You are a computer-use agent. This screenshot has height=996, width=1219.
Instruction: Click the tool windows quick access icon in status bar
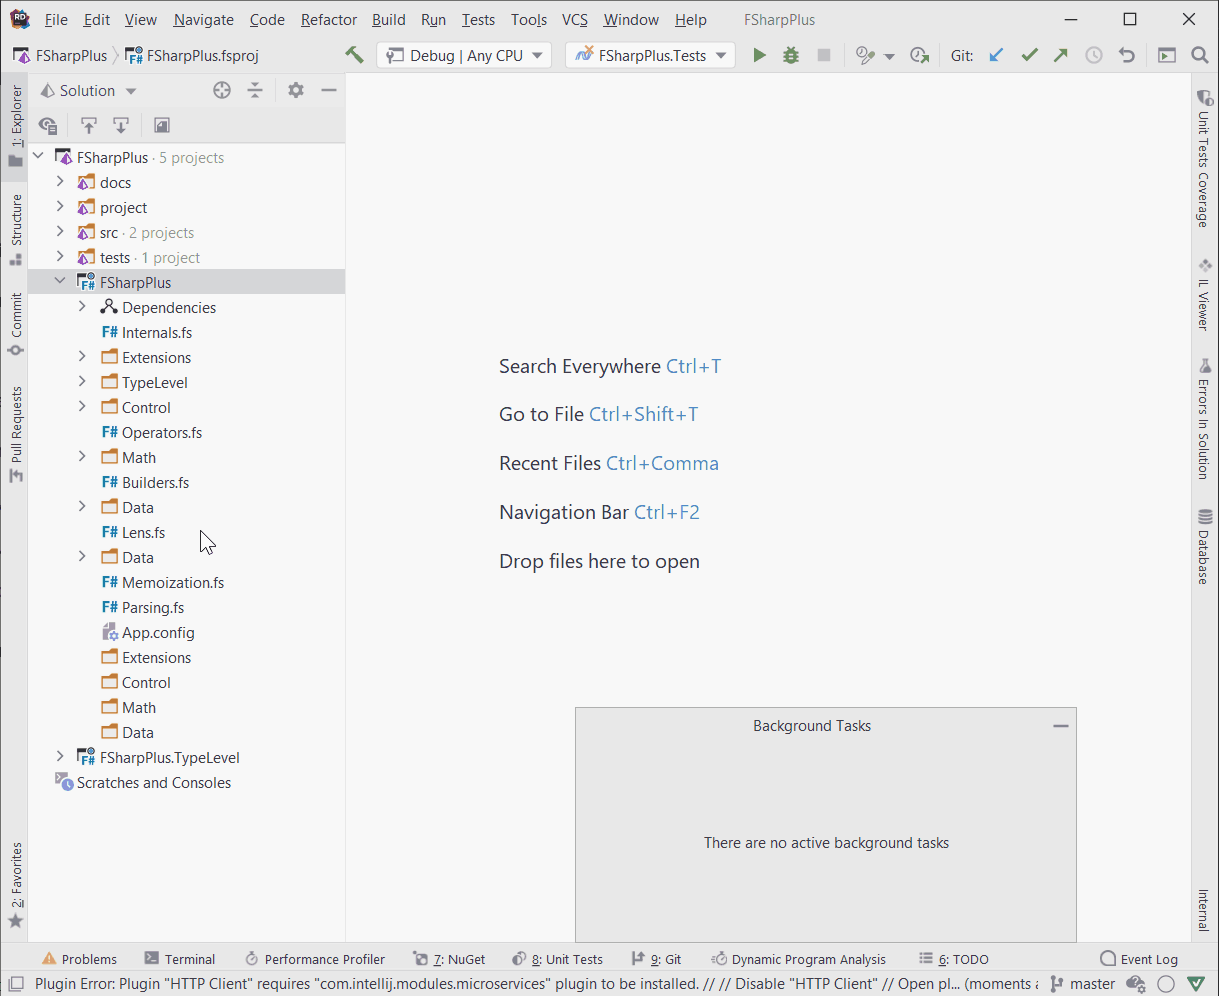point(16,984)
